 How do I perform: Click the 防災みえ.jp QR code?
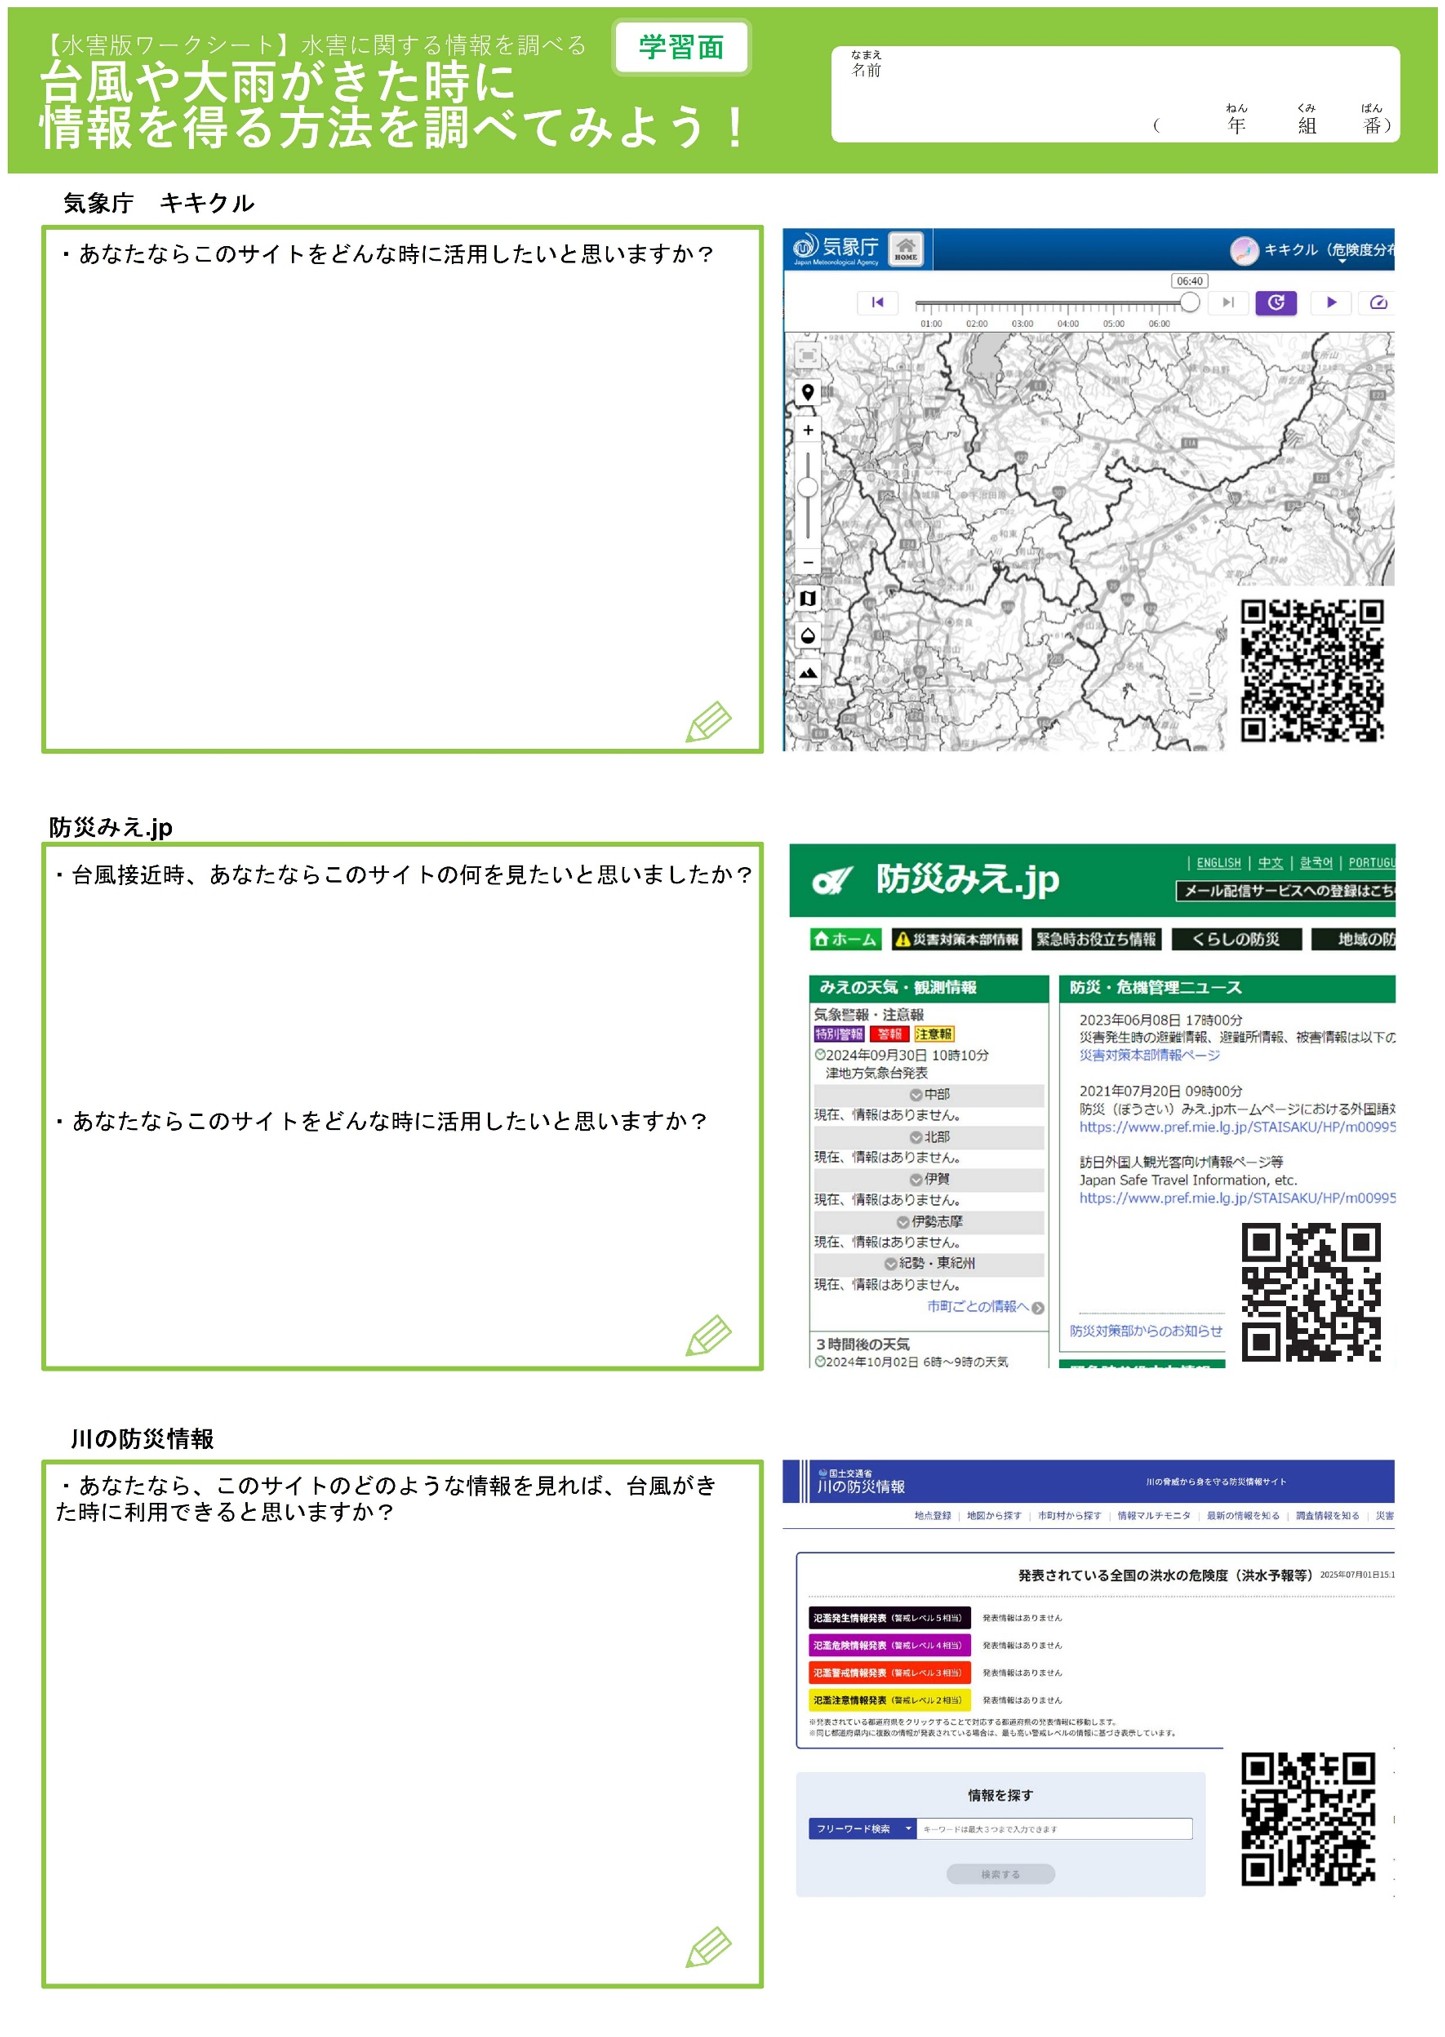click(1311, 1291)
